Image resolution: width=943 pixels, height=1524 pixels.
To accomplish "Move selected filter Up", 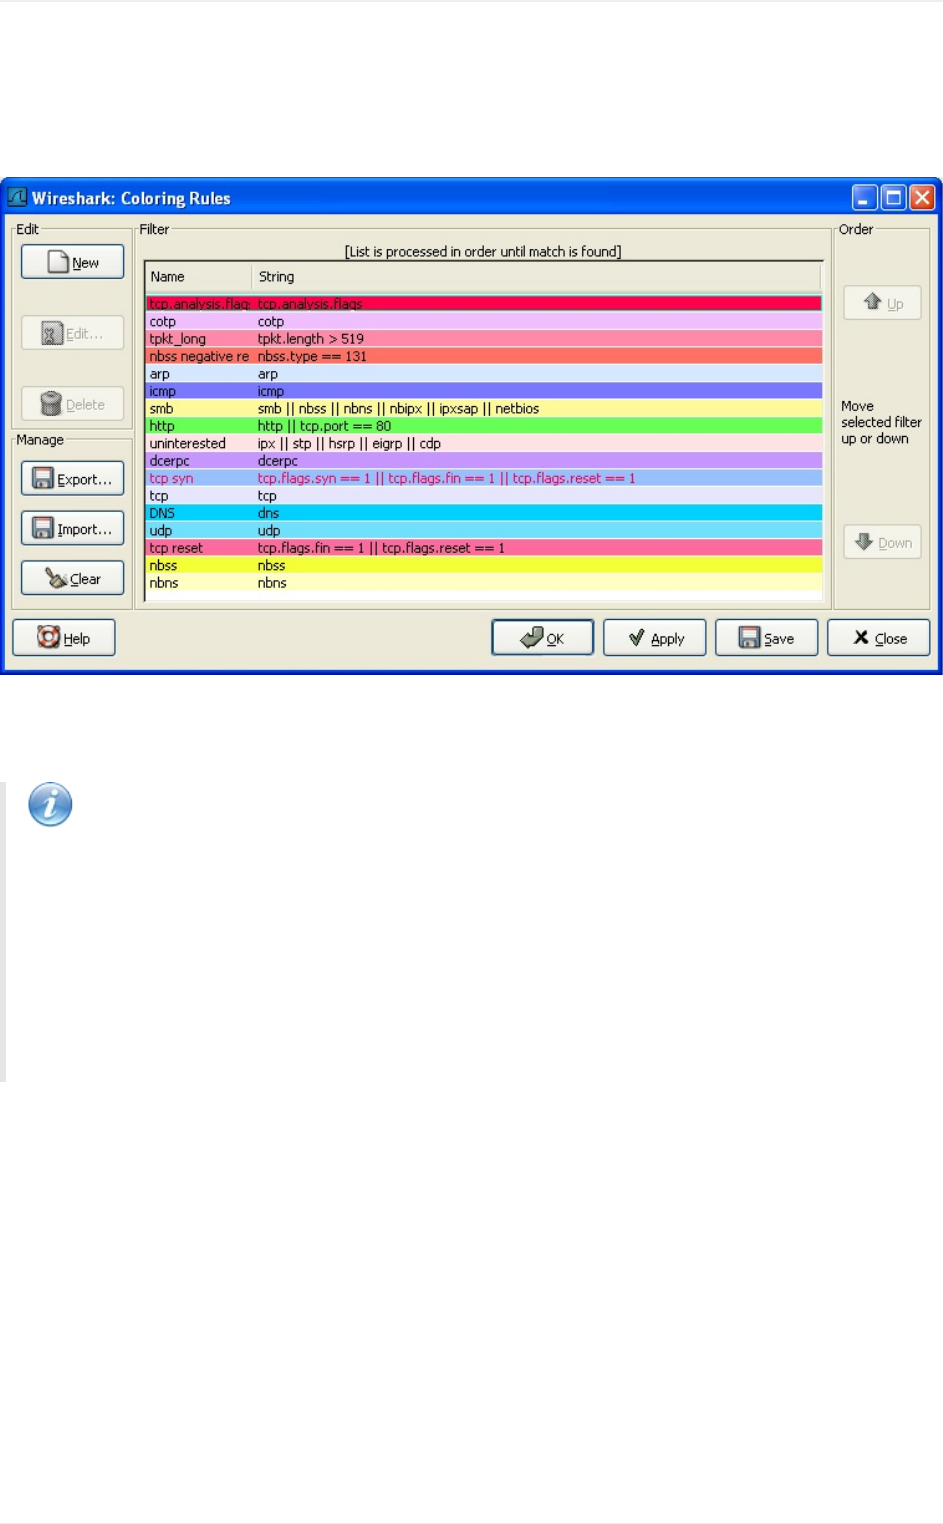I will click(x=882, y=303).
